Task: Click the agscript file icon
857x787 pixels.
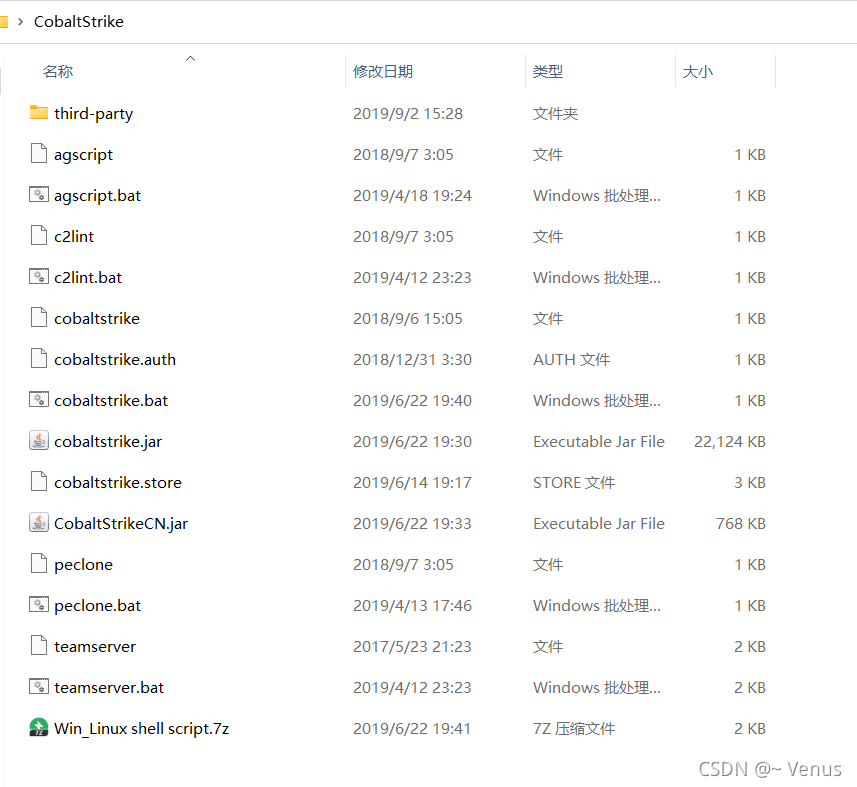Action: click(38, 154)
